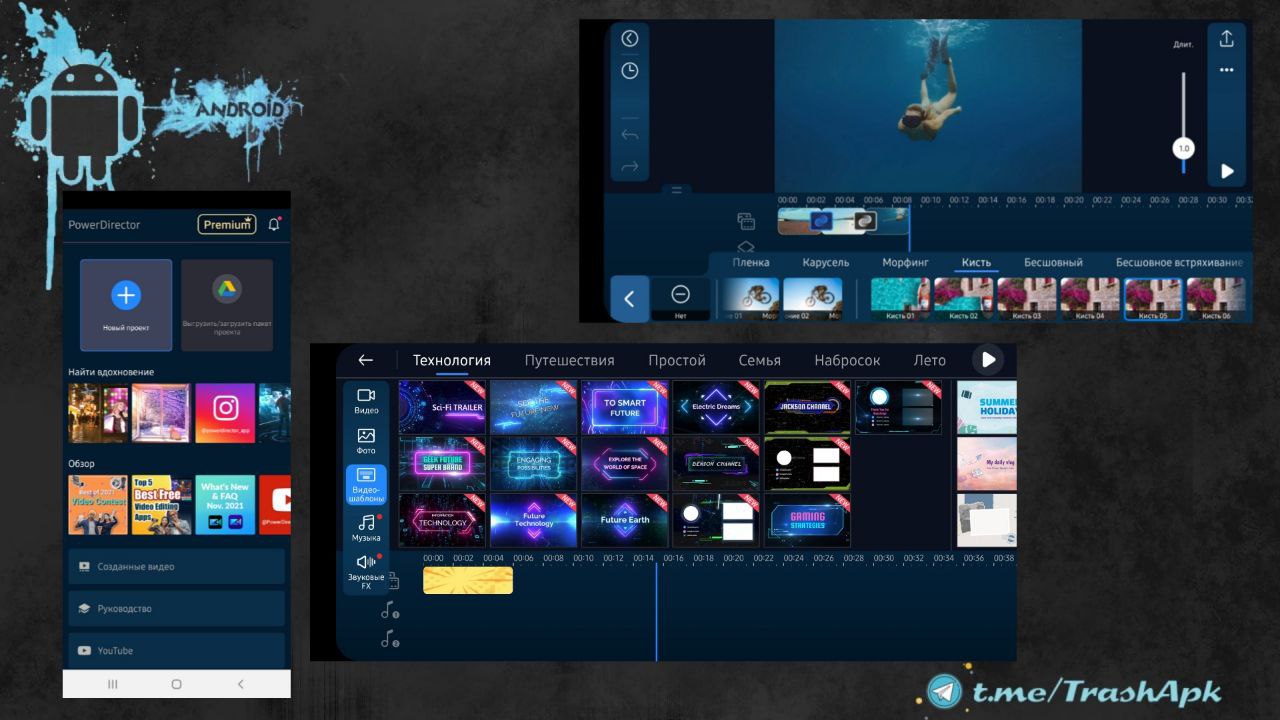
Task: Open the Звуковые FX panel
Action: [366, 570]
